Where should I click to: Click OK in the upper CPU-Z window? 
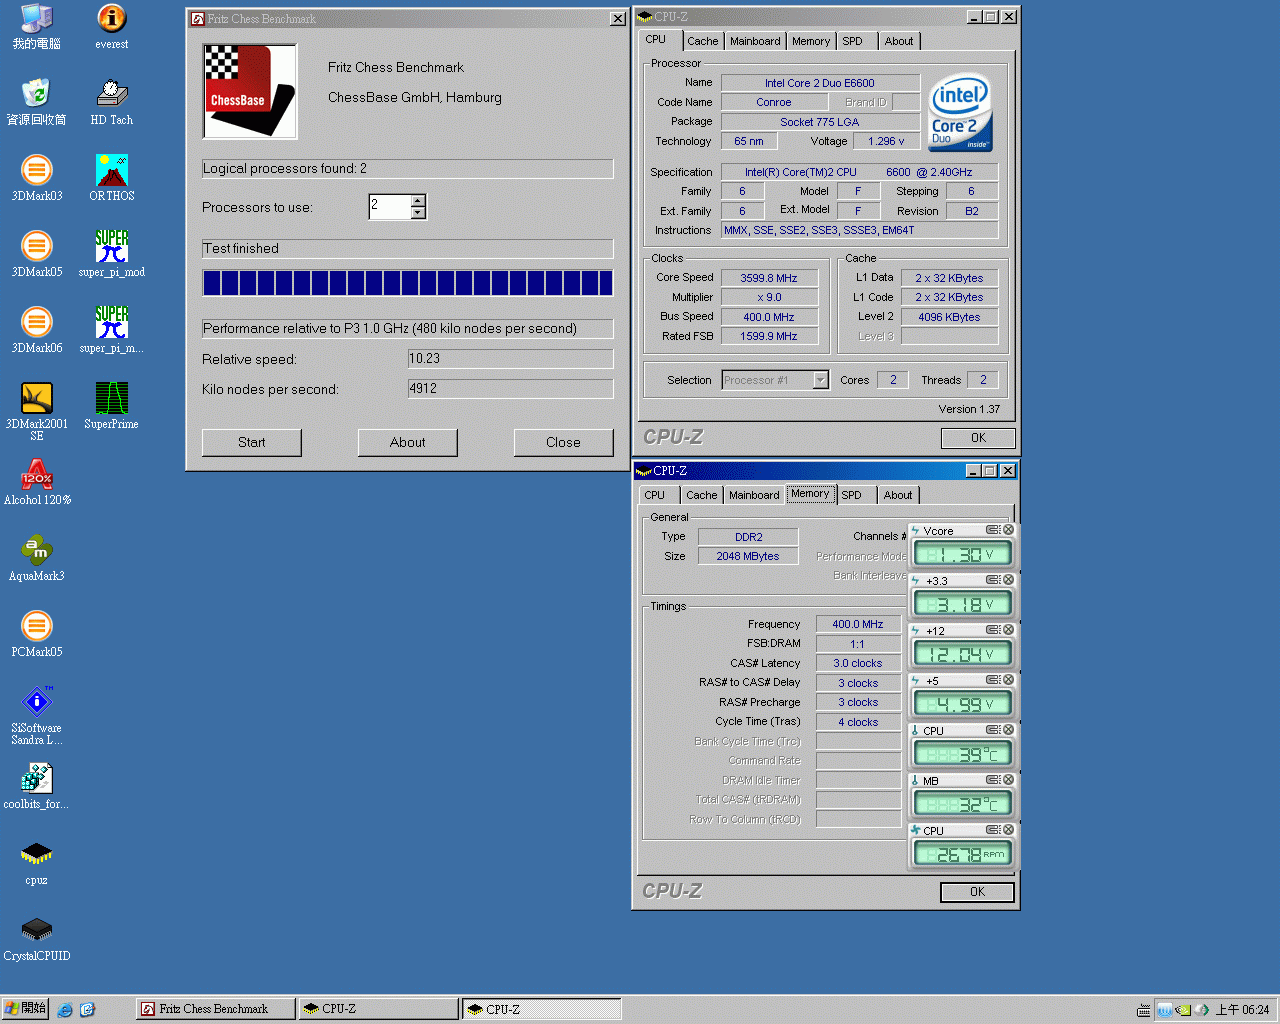coord(978,438)
